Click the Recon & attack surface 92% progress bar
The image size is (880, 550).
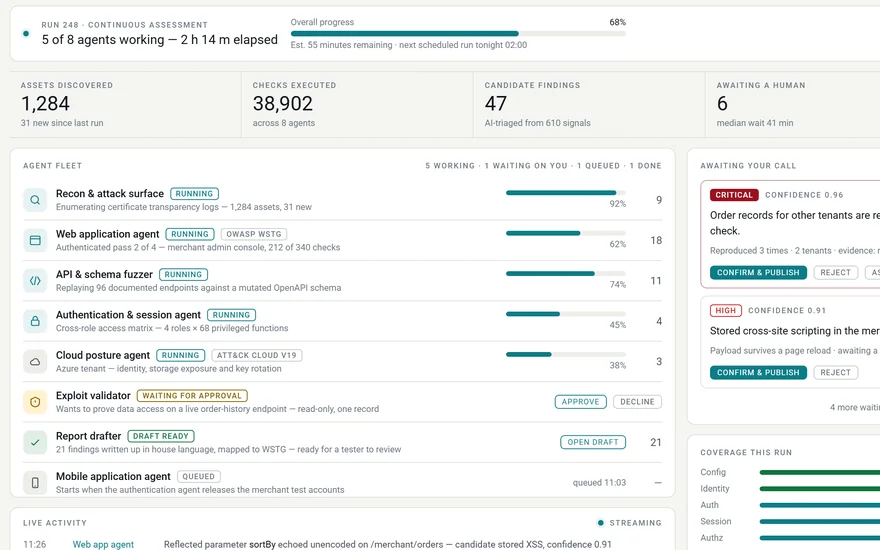(x=566, y=192)
